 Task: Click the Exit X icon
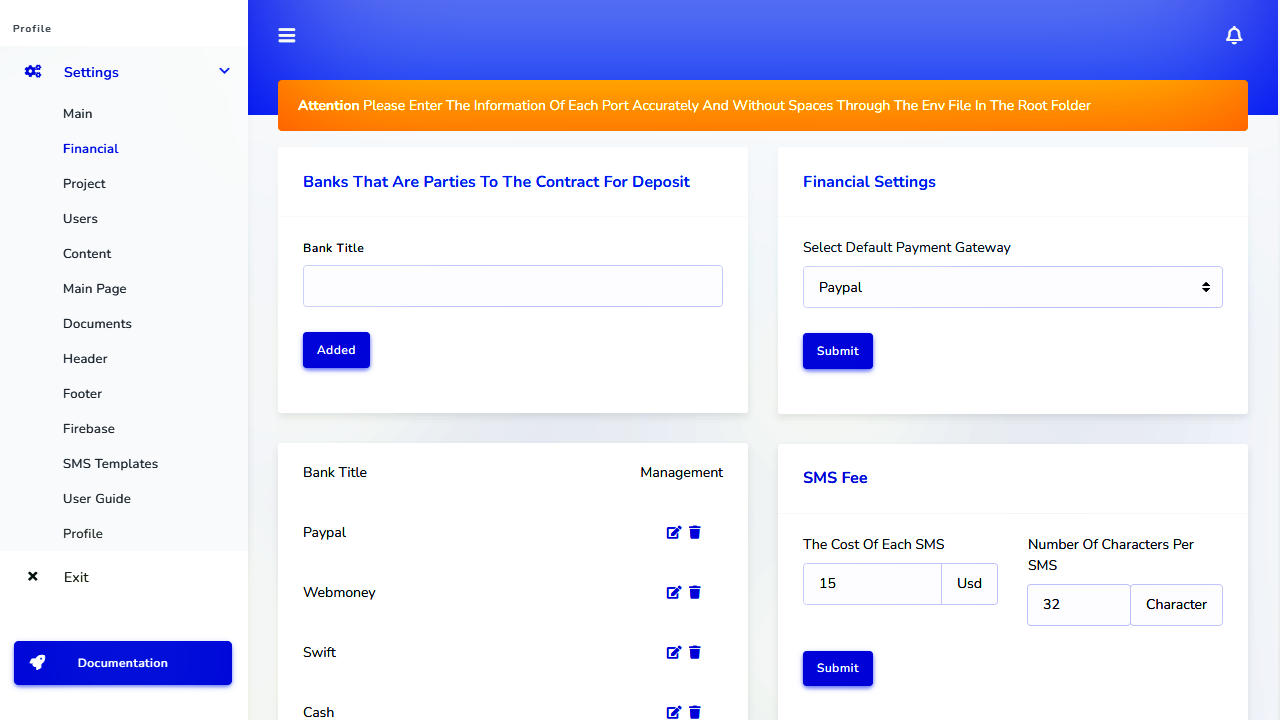pos(32,576)
